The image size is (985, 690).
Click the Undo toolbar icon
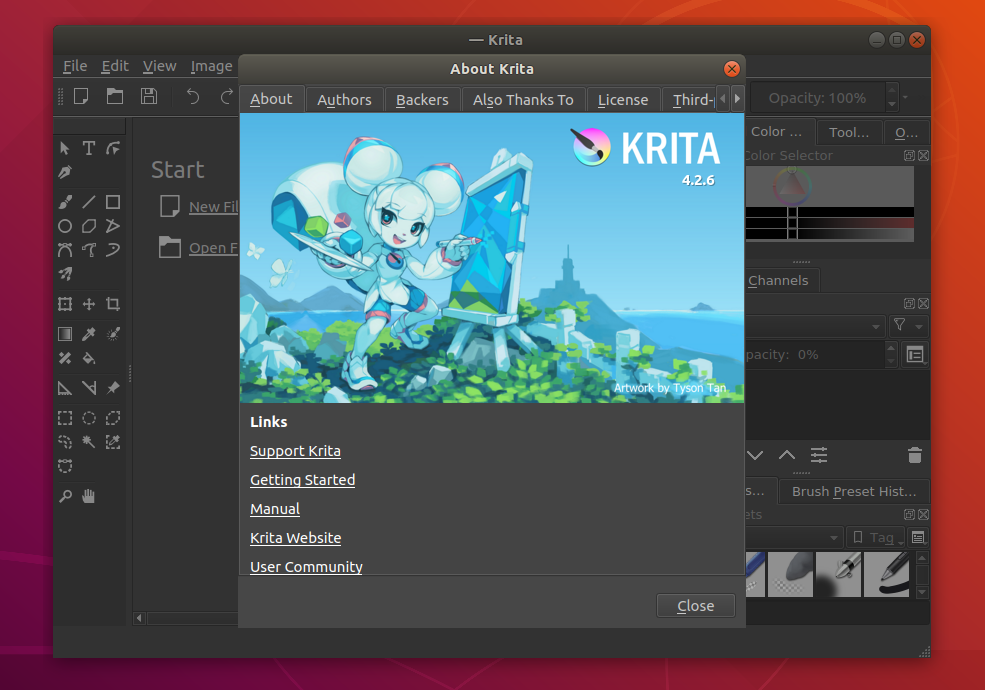tap(193, 96)
